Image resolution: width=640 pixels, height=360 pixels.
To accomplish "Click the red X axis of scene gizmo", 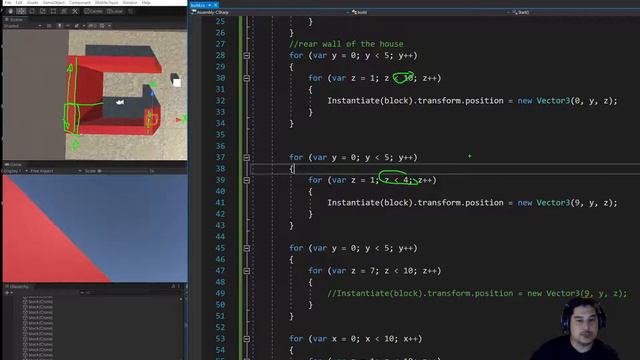I will coord(178,120).
